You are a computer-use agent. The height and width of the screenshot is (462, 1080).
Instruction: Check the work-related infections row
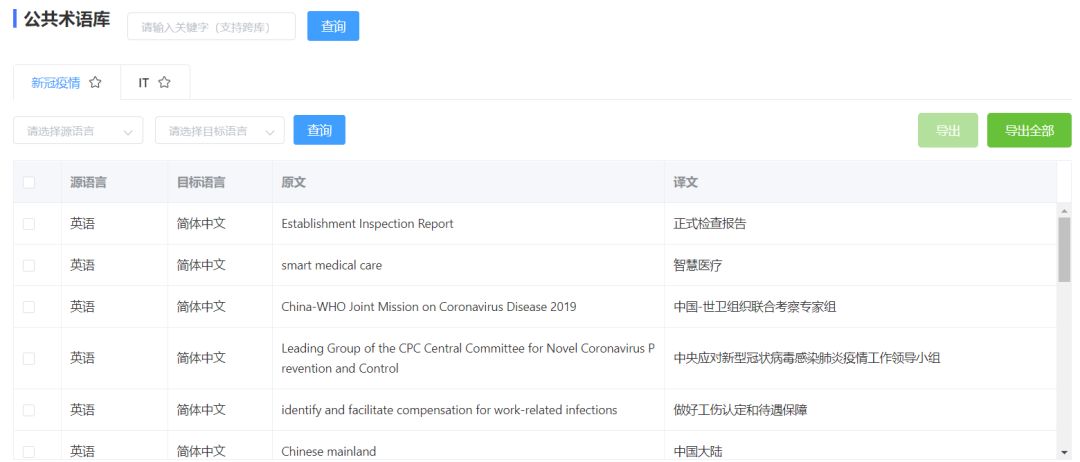pos(29,410)
